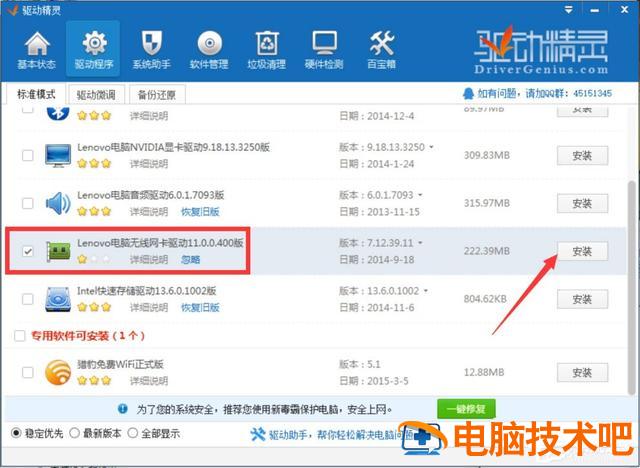The height and width of the screenshot is (468, 640).
Task: Expand version dropdown for 9.18.13.3250
Action: pos(431,147)
